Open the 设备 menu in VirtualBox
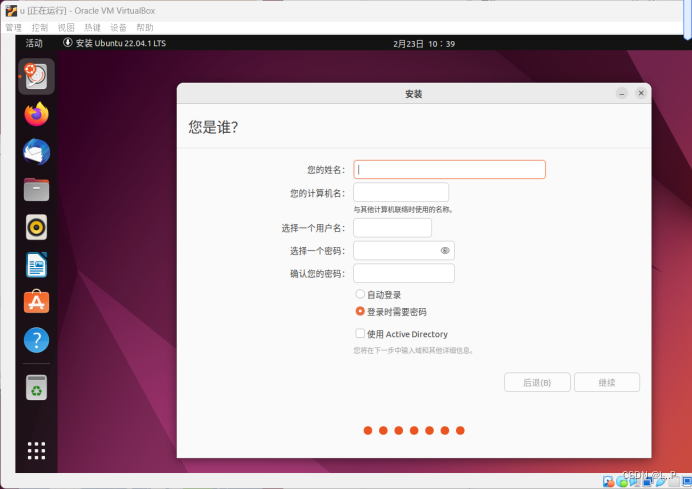 (x=118, y=28)
